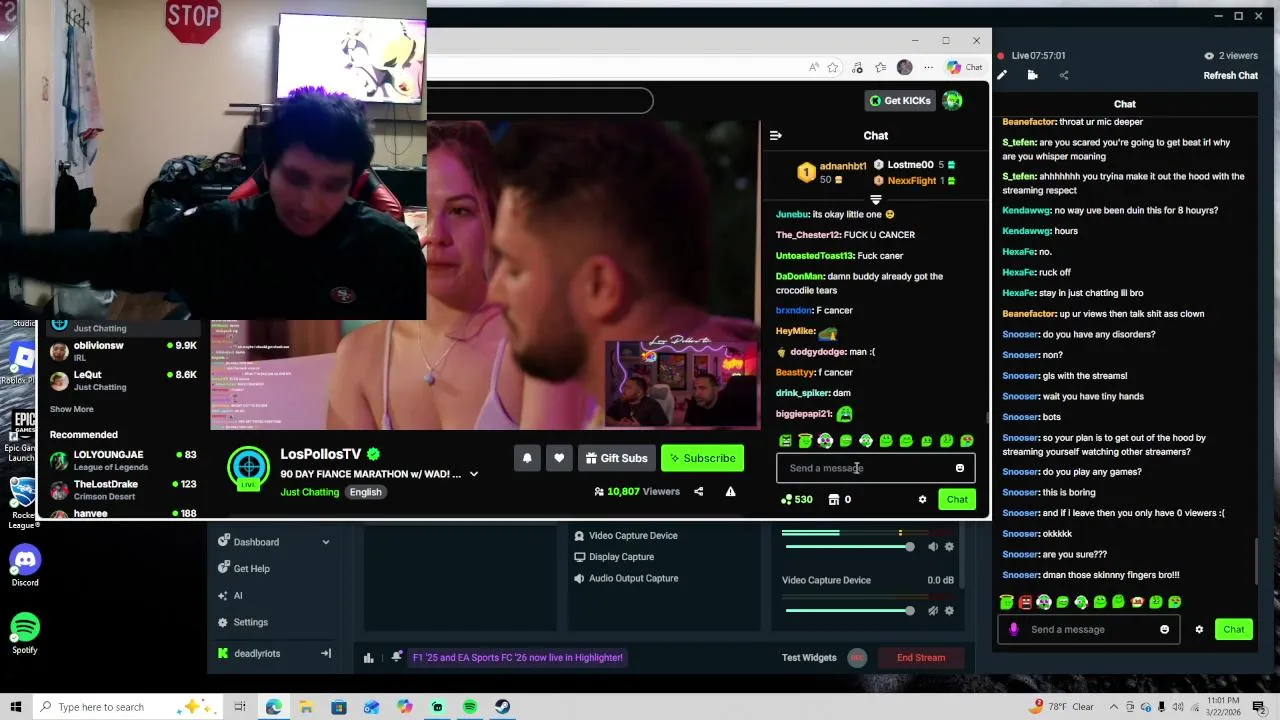
Task: Expand stream title dropdown chevron
Action: (474, 474)
